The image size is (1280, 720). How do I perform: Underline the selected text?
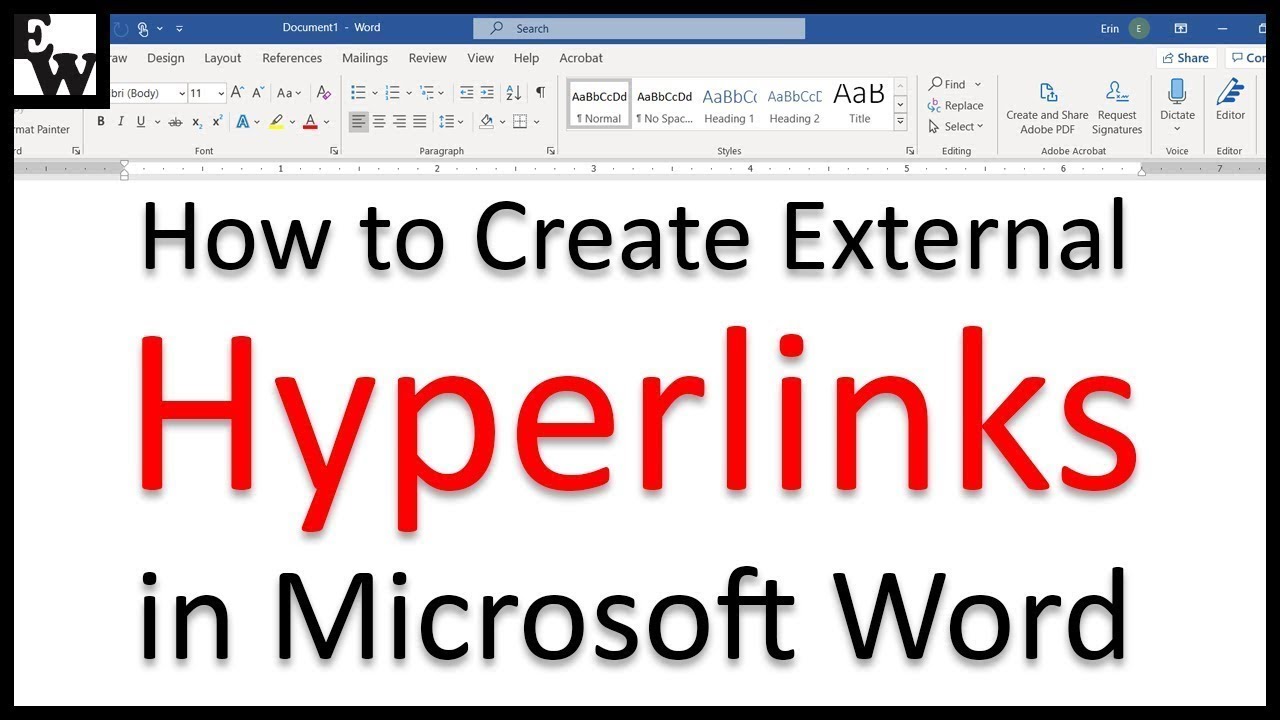[141, 122]
